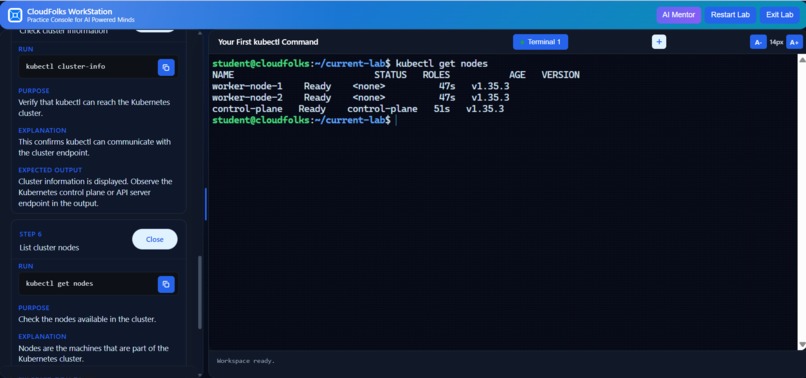Close Step 6 with the Close button

155,239
